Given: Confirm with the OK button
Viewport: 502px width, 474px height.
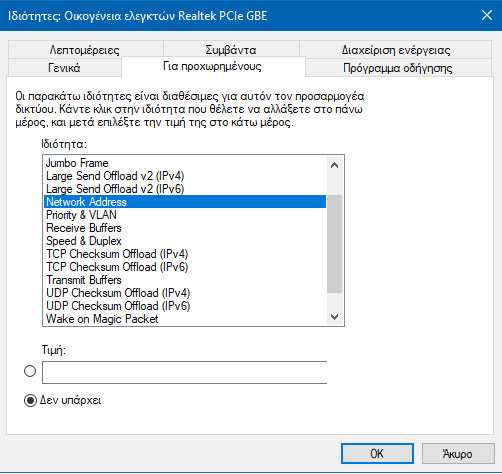Looking at the screenshot, I should point(377,454).
